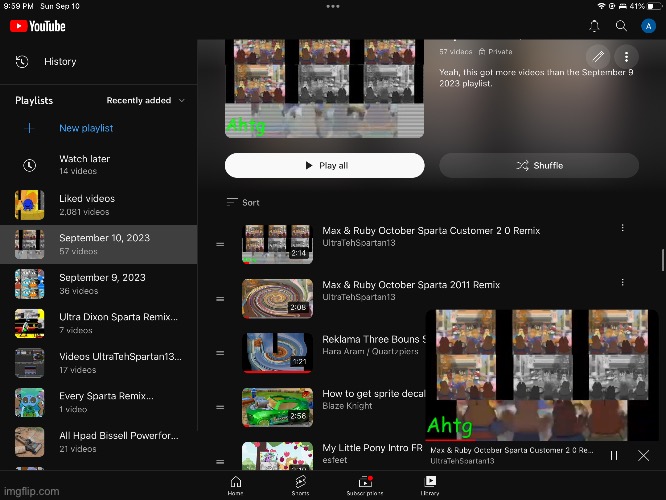This screenshot has width=666, height=500.
Task: Open the Ultra Dixon Sparta Remix playlist
Action: [x=99, y=323]
